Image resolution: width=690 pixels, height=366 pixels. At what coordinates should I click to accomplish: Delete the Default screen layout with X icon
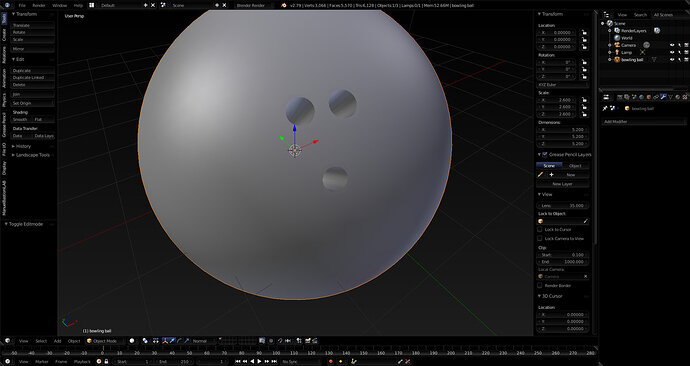(x=153, y=5)
